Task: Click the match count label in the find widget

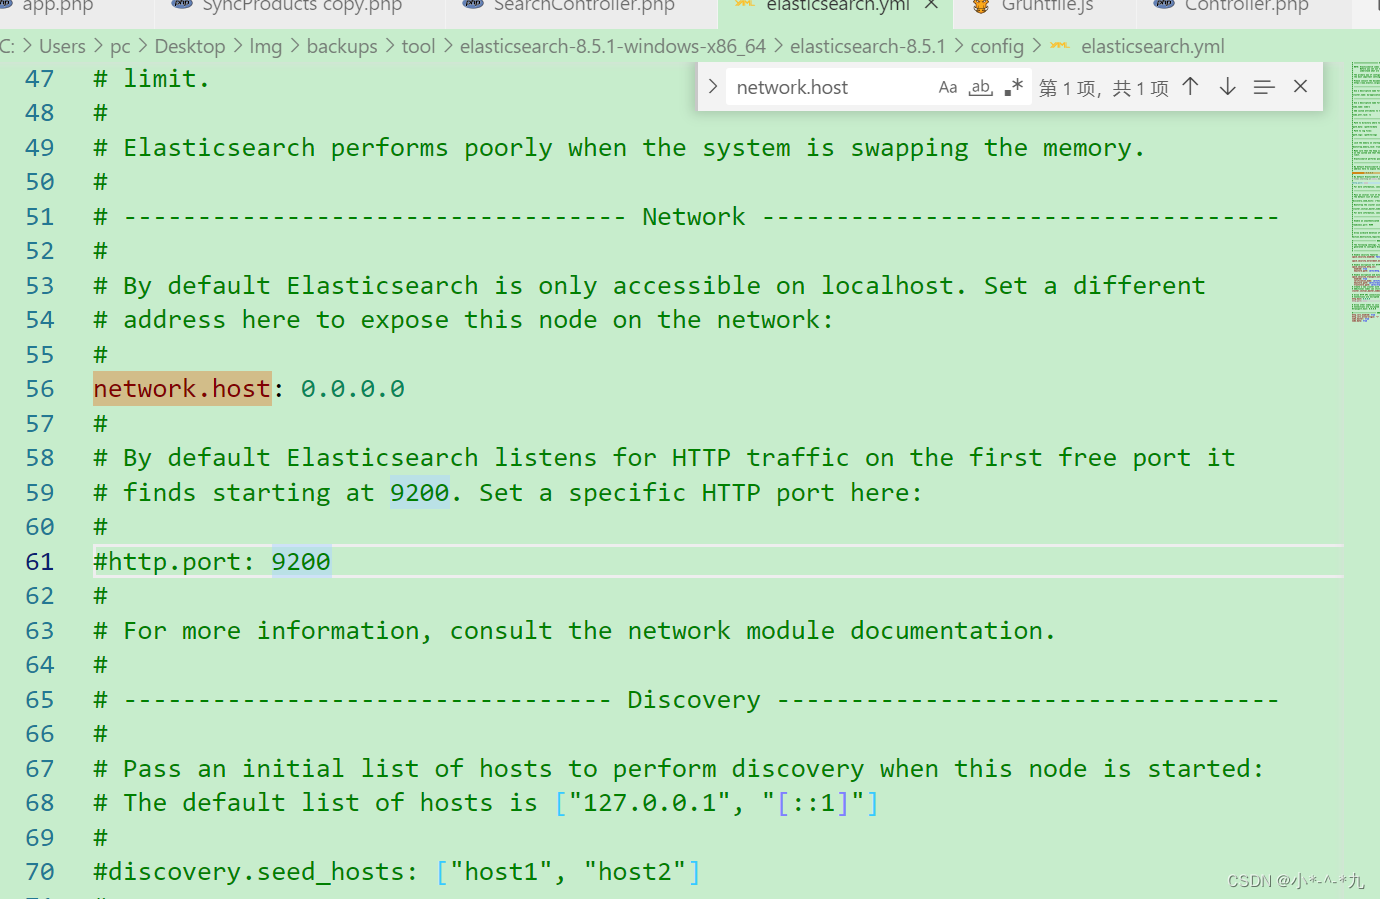Action: (x=1104, y=88)
